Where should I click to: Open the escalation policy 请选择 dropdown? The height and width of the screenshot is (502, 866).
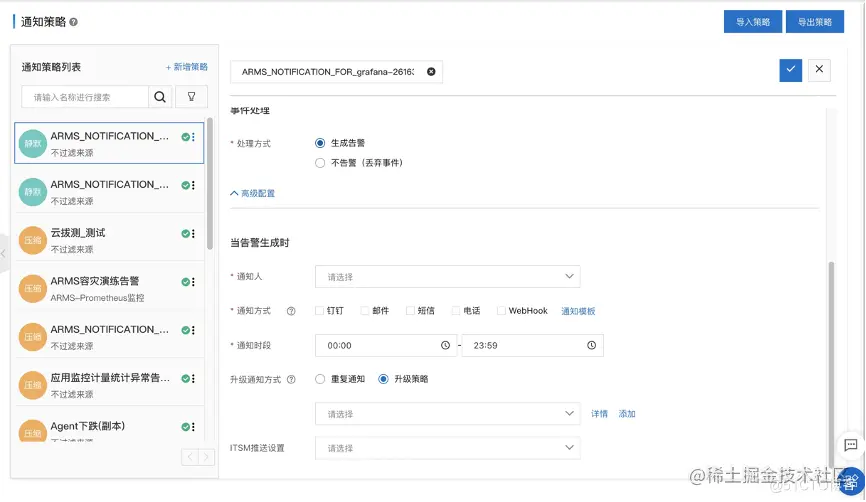point(447,414)
